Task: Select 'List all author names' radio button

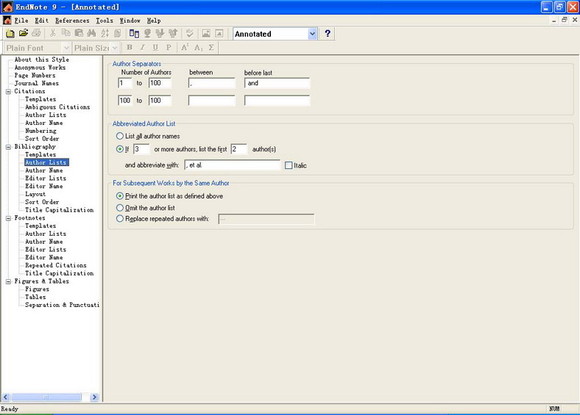Action: (119, 136)
